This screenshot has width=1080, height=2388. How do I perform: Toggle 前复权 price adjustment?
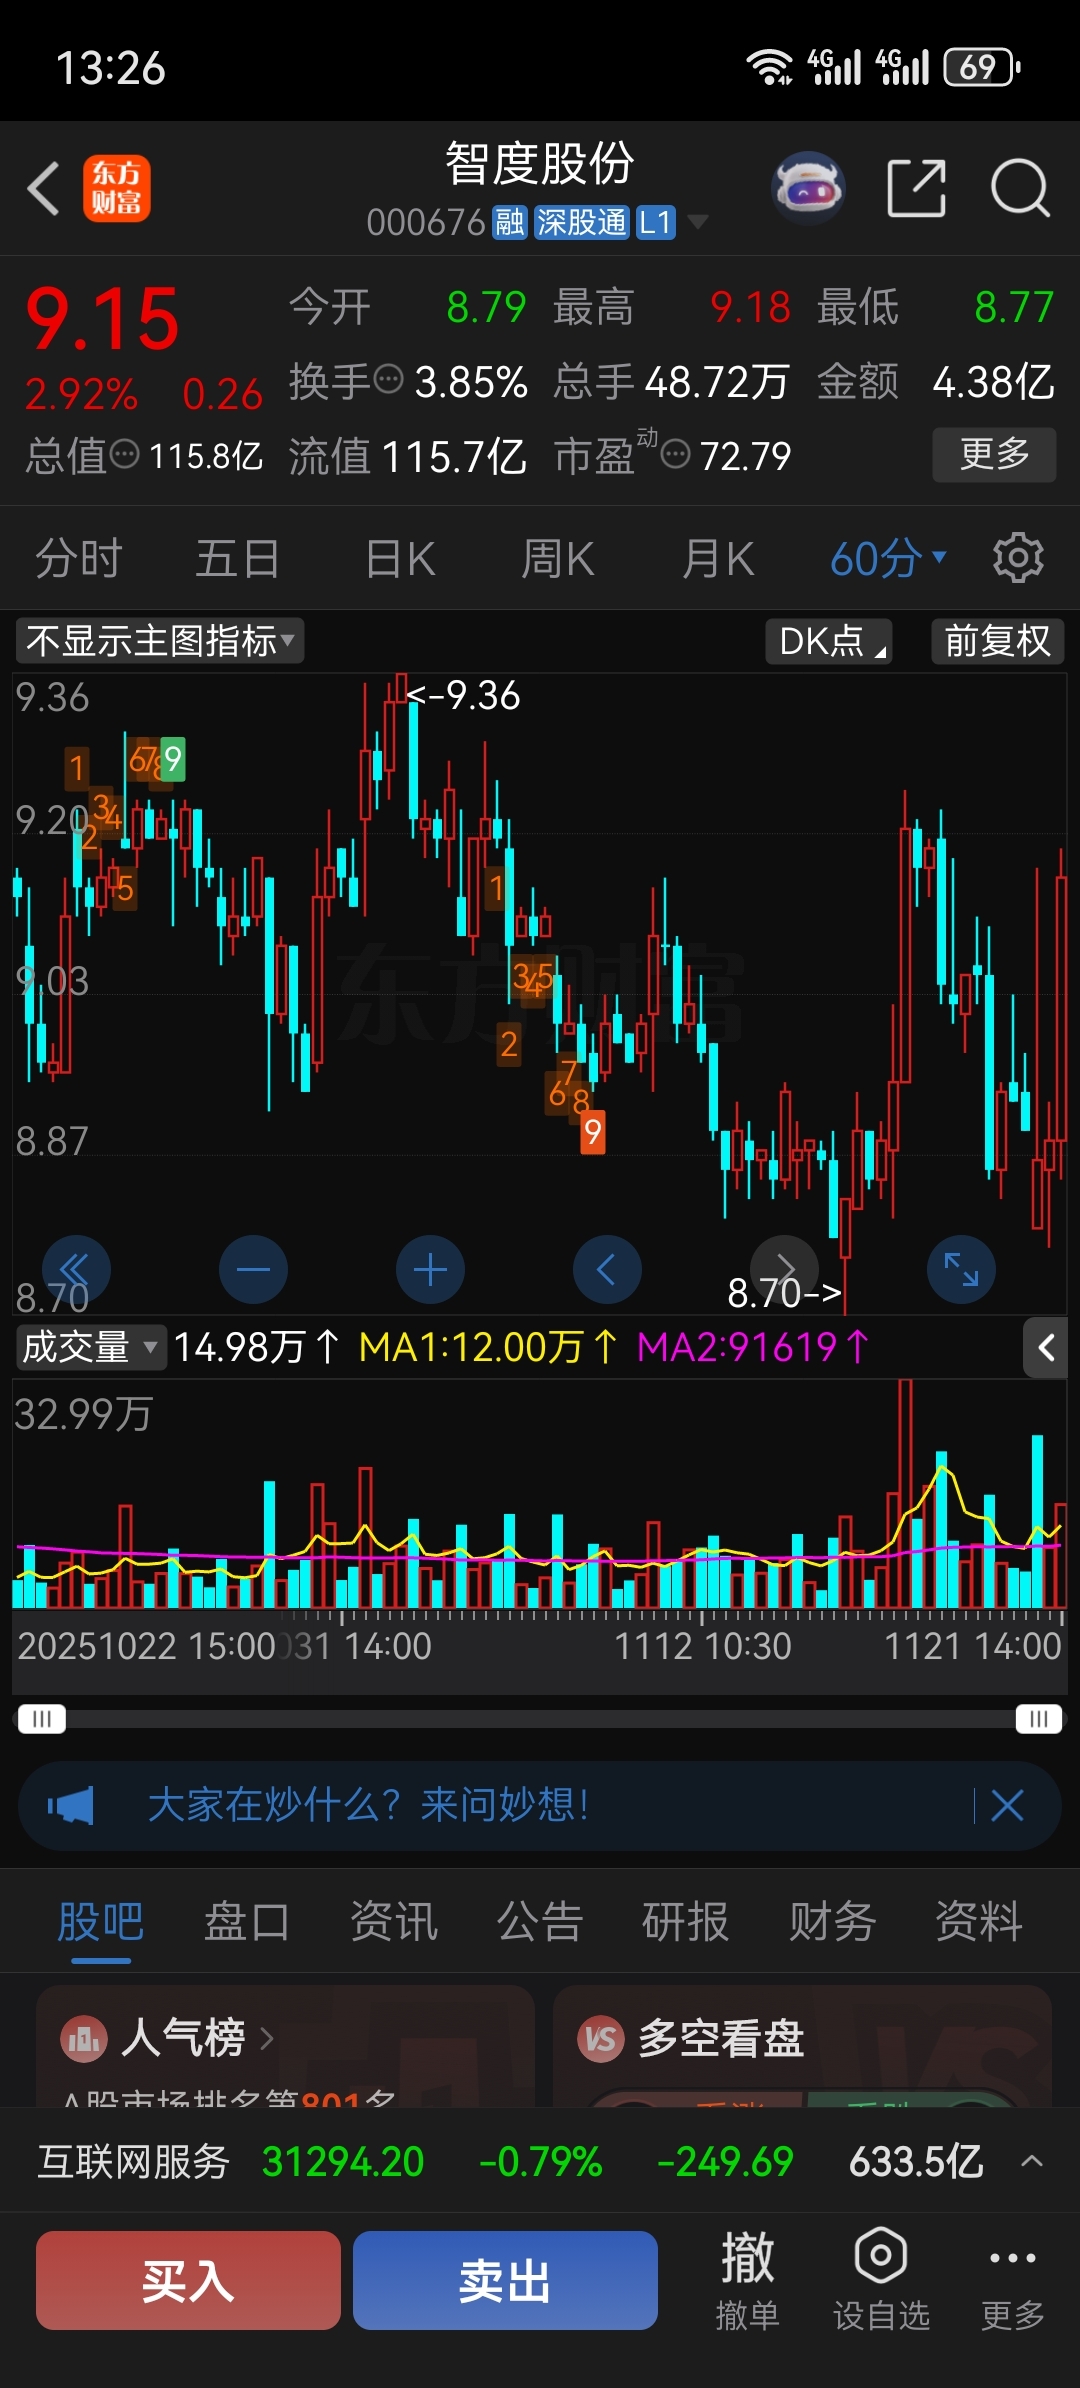998,641
